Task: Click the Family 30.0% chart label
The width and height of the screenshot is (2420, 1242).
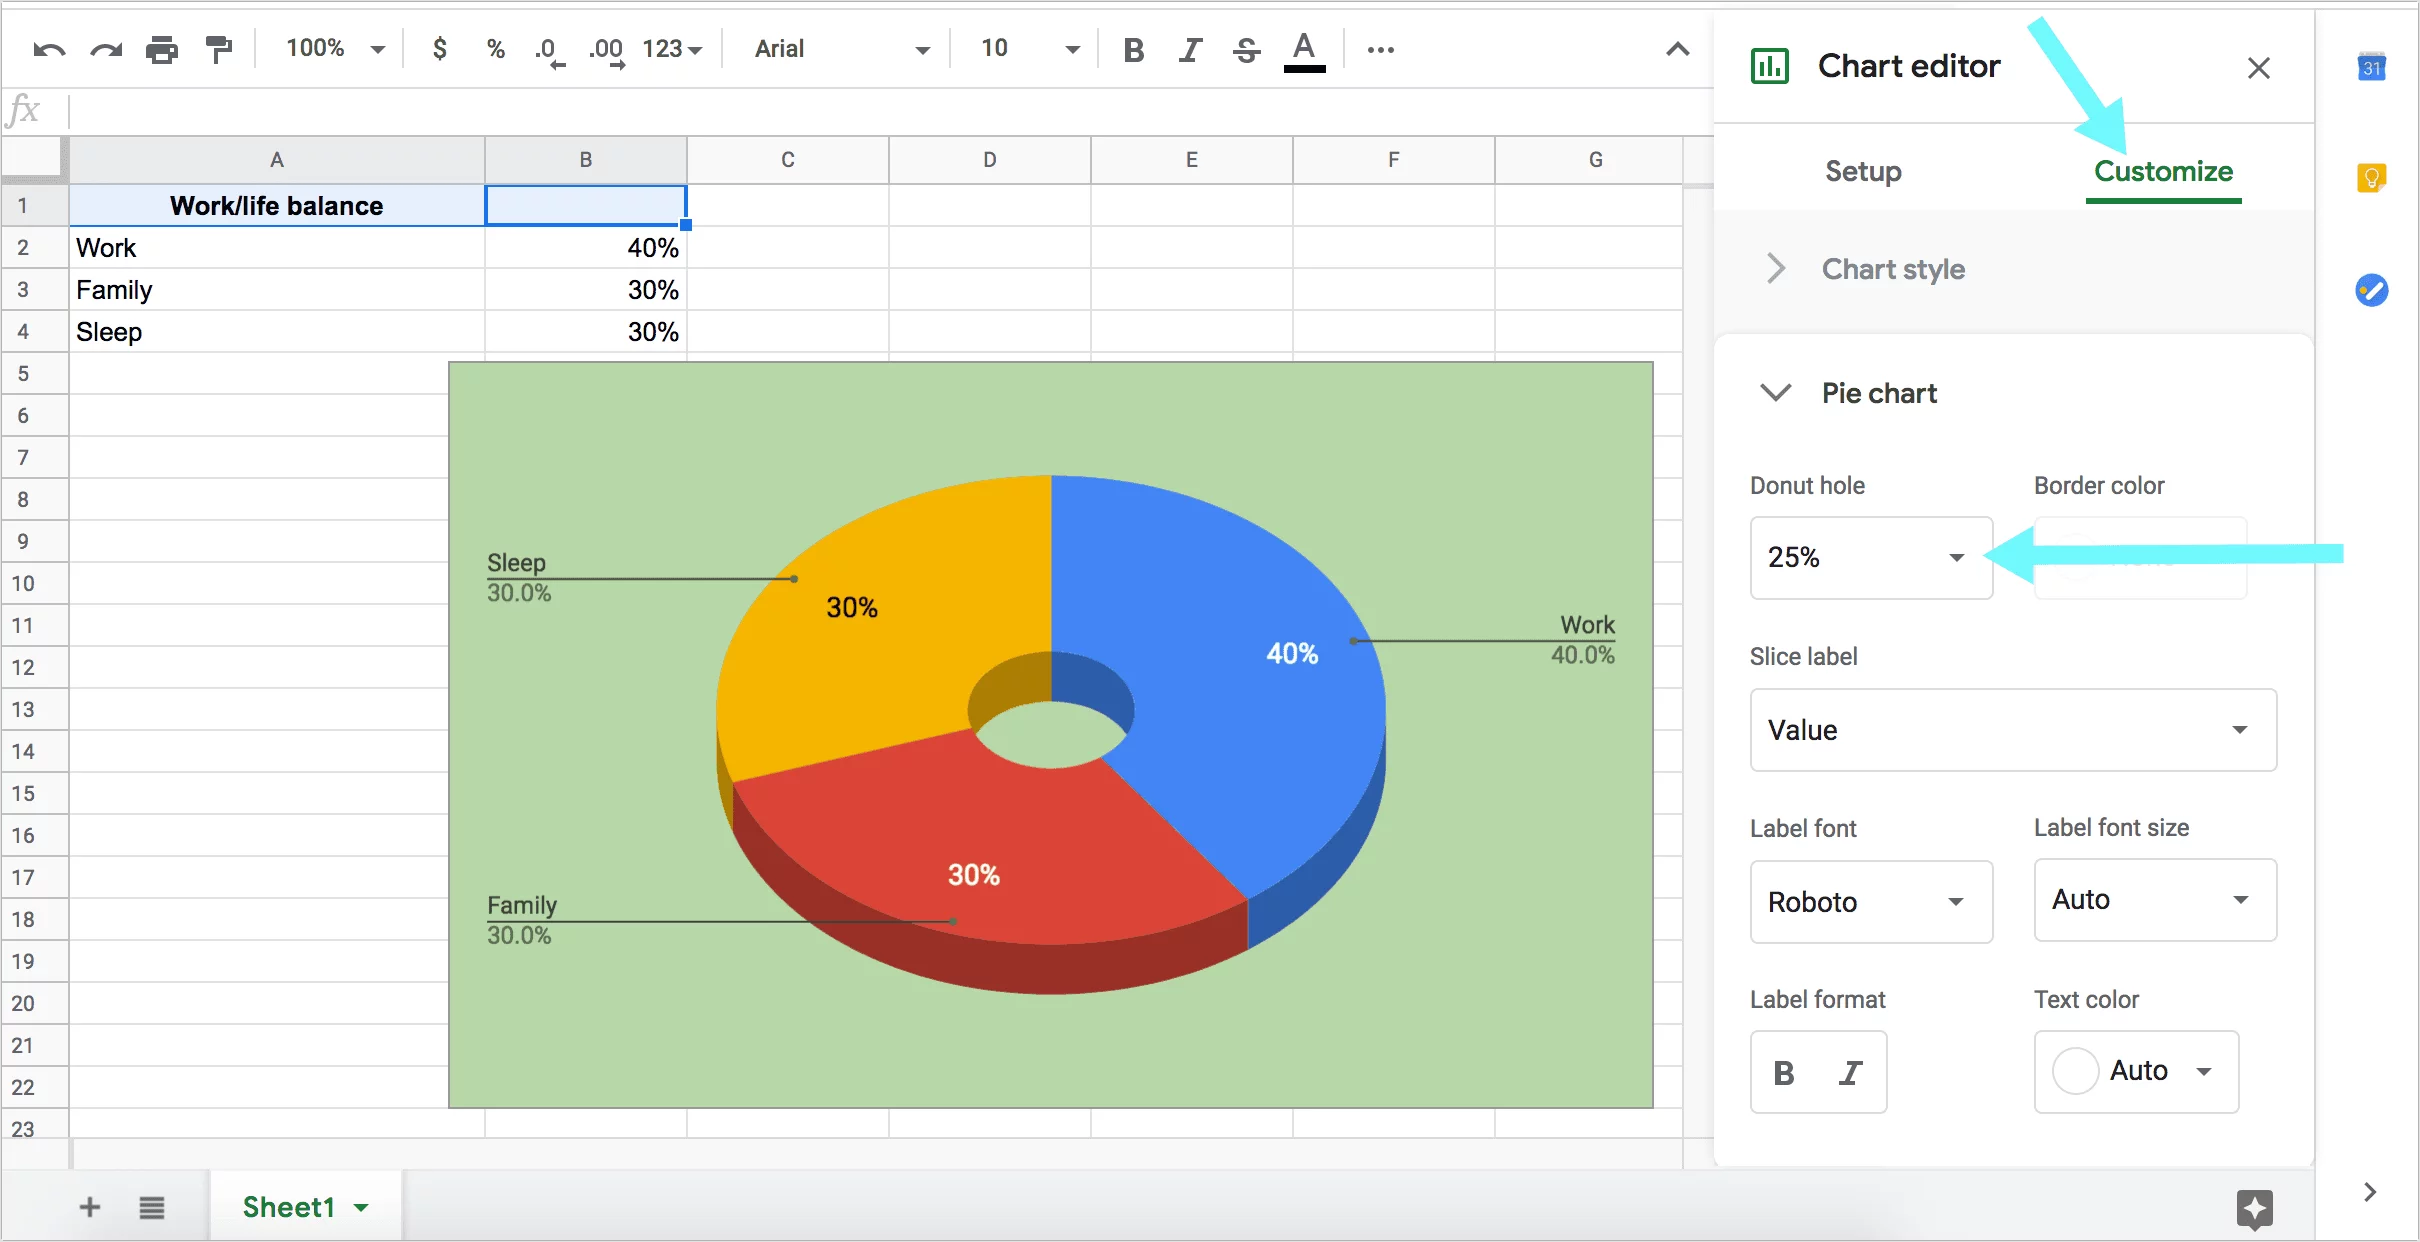Action: click(521, 920)
